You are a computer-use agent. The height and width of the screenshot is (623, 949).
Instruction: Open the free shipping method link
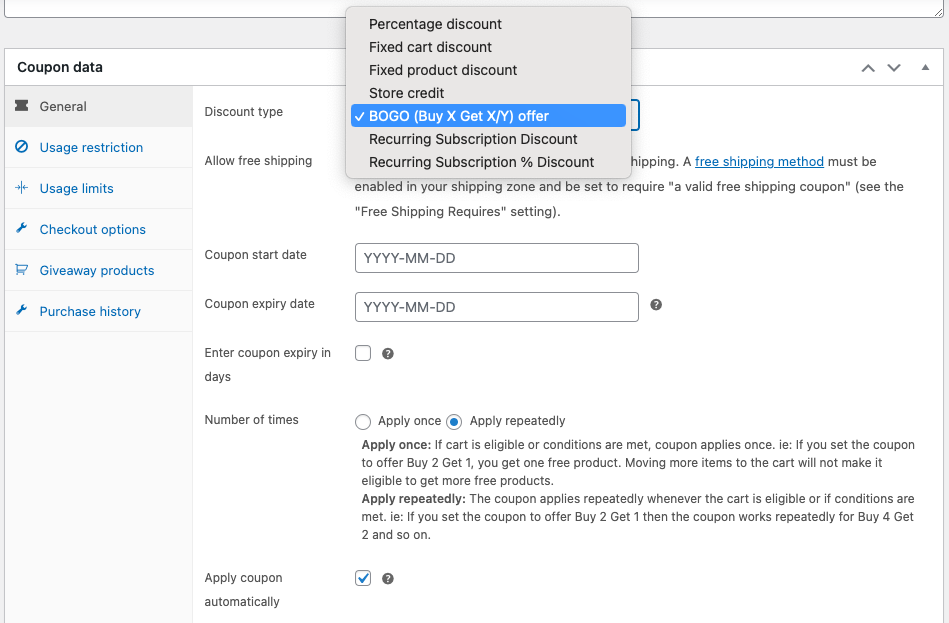759,162
